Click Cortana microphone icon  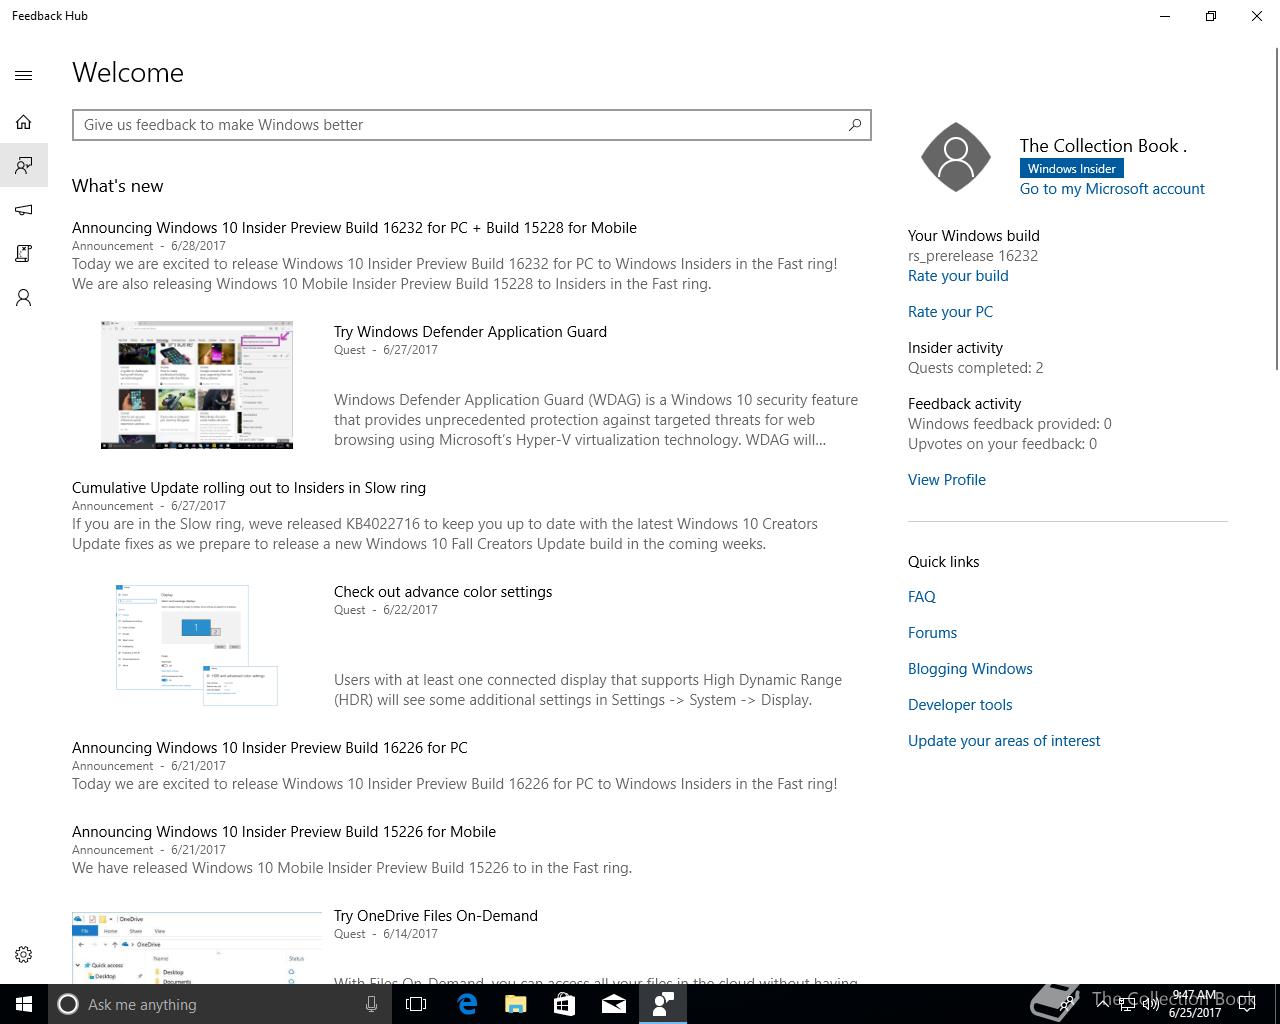(371, 1004)
